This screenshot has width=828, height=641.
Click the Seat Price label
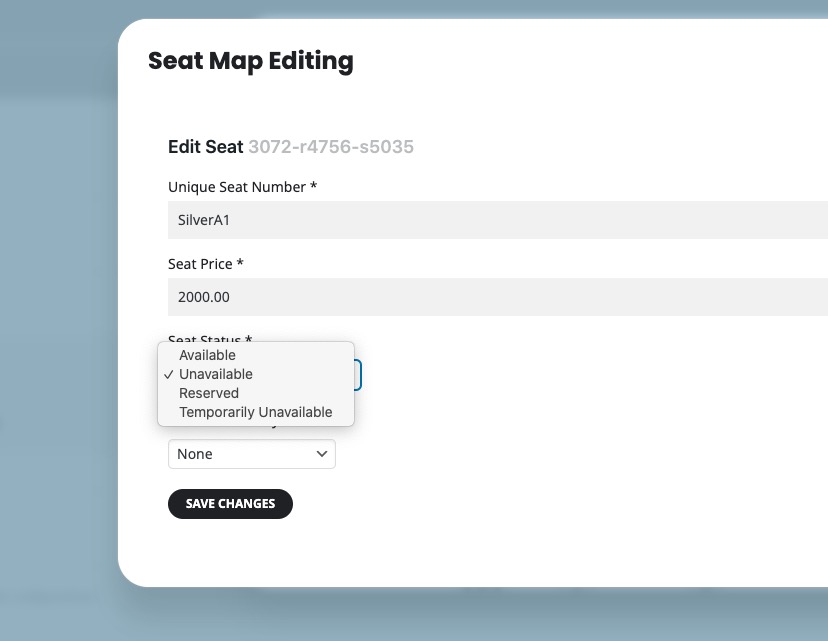(x=205, y=264)
